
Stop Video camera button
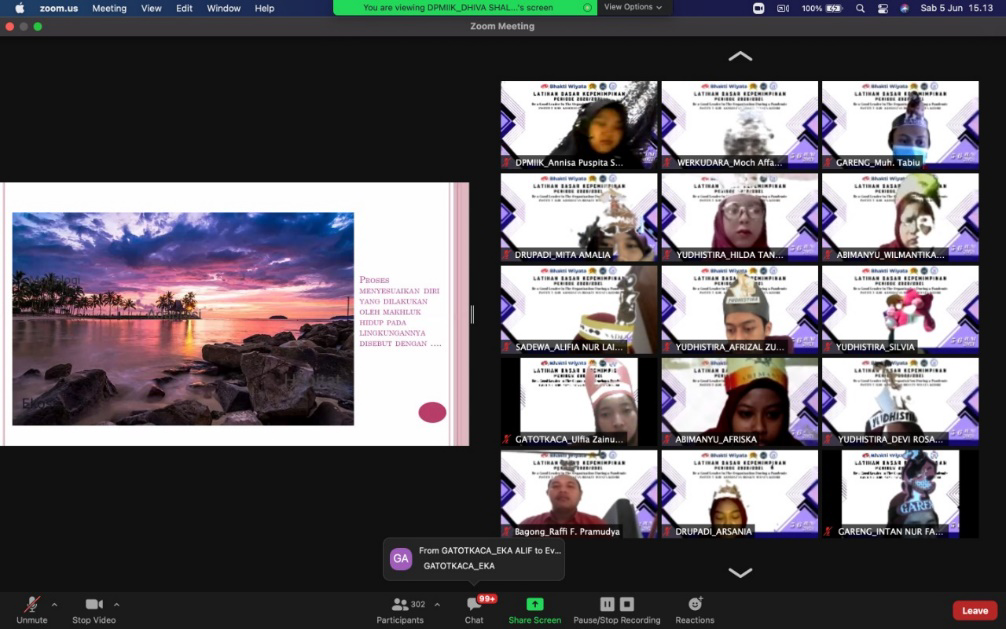click(x=94, y=605)
